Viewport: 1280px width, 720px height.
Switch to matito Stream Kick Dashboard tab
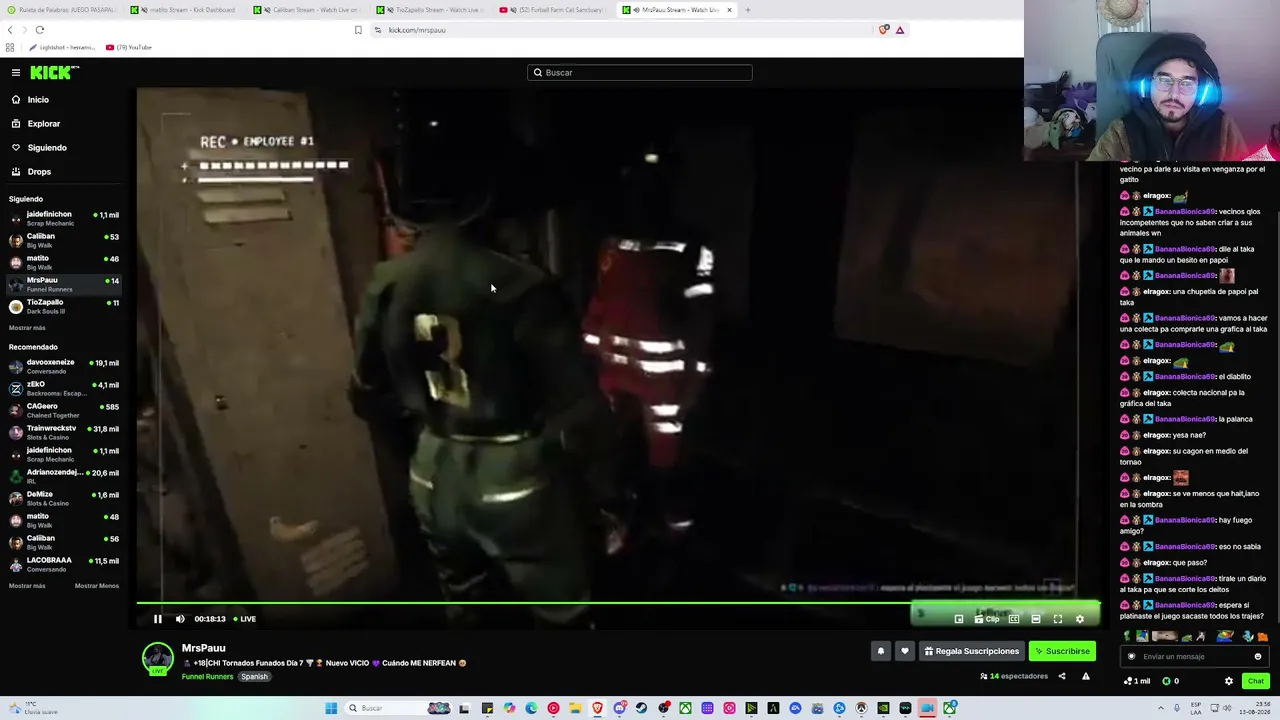[186, 10]
